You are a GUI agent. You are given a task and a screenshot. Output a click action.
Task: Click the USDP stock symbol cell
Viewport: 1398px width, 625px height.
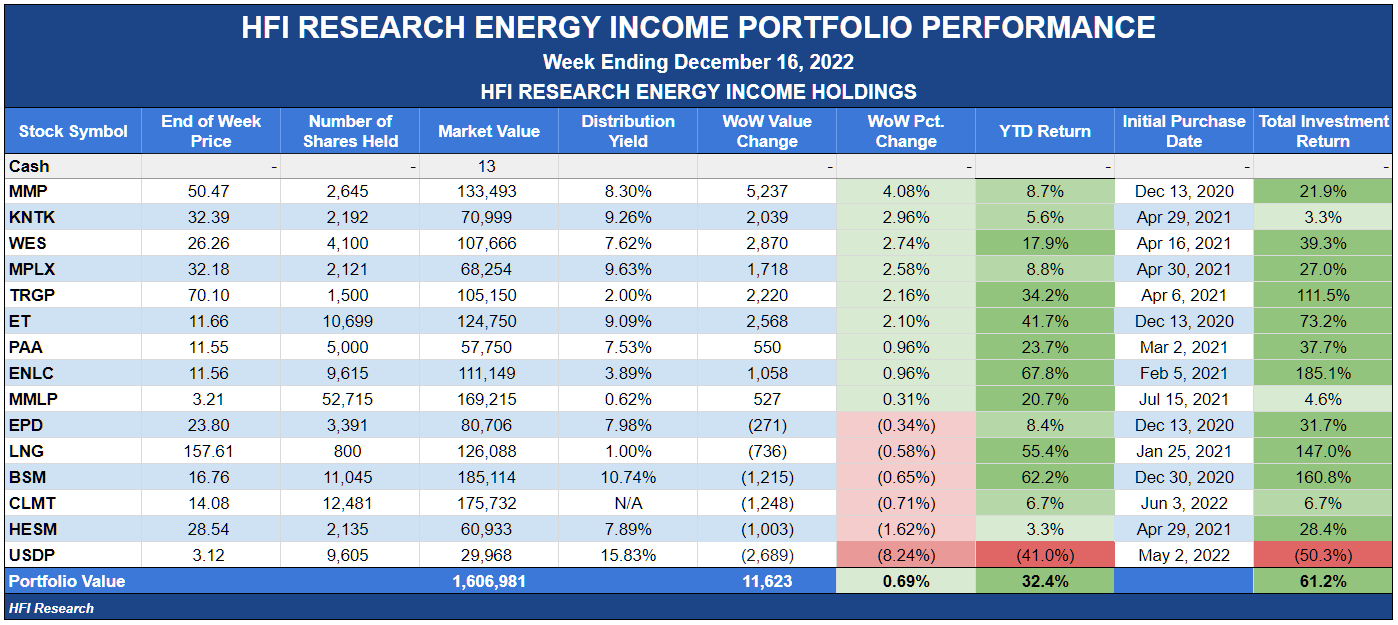tap(73, 555)
